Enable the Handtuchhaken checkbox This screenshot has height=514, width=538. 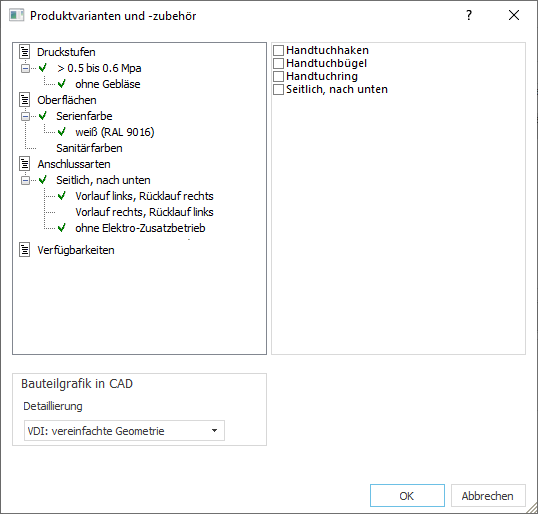[x=278, y=50]
